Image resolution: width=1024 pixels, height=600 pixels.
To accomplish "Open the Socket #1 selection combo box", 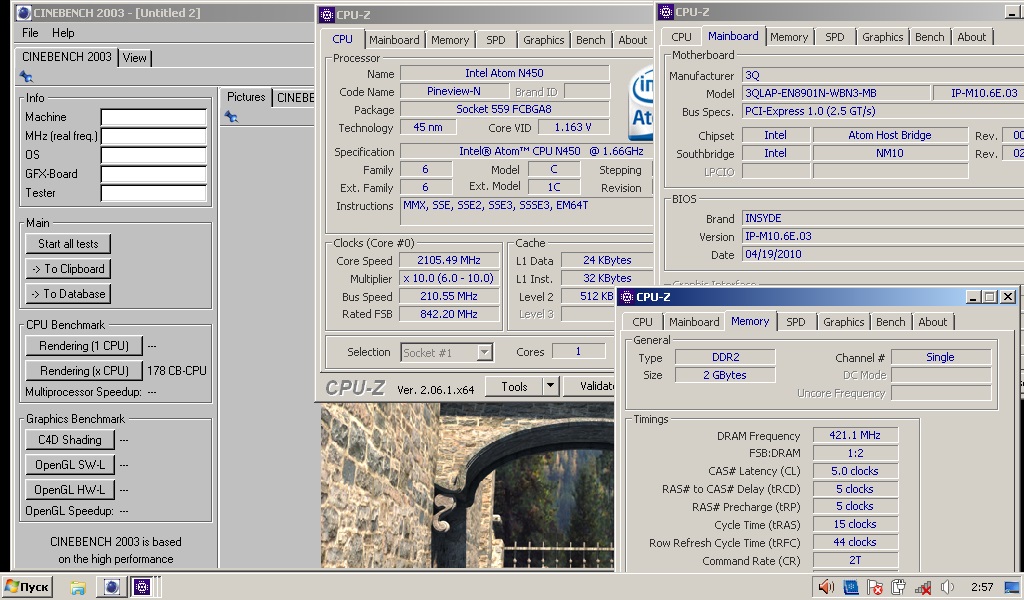I will pyautogui.click(x=447, y=353).
